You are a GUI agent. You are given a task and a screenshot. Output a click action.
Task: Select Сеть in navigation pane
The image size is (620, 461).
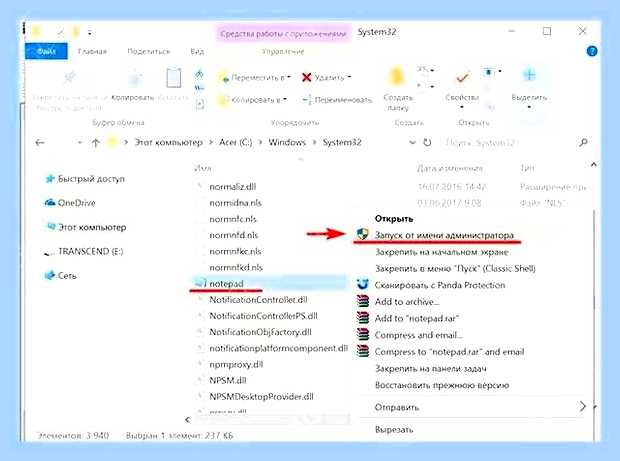click(x=60, y=276)
